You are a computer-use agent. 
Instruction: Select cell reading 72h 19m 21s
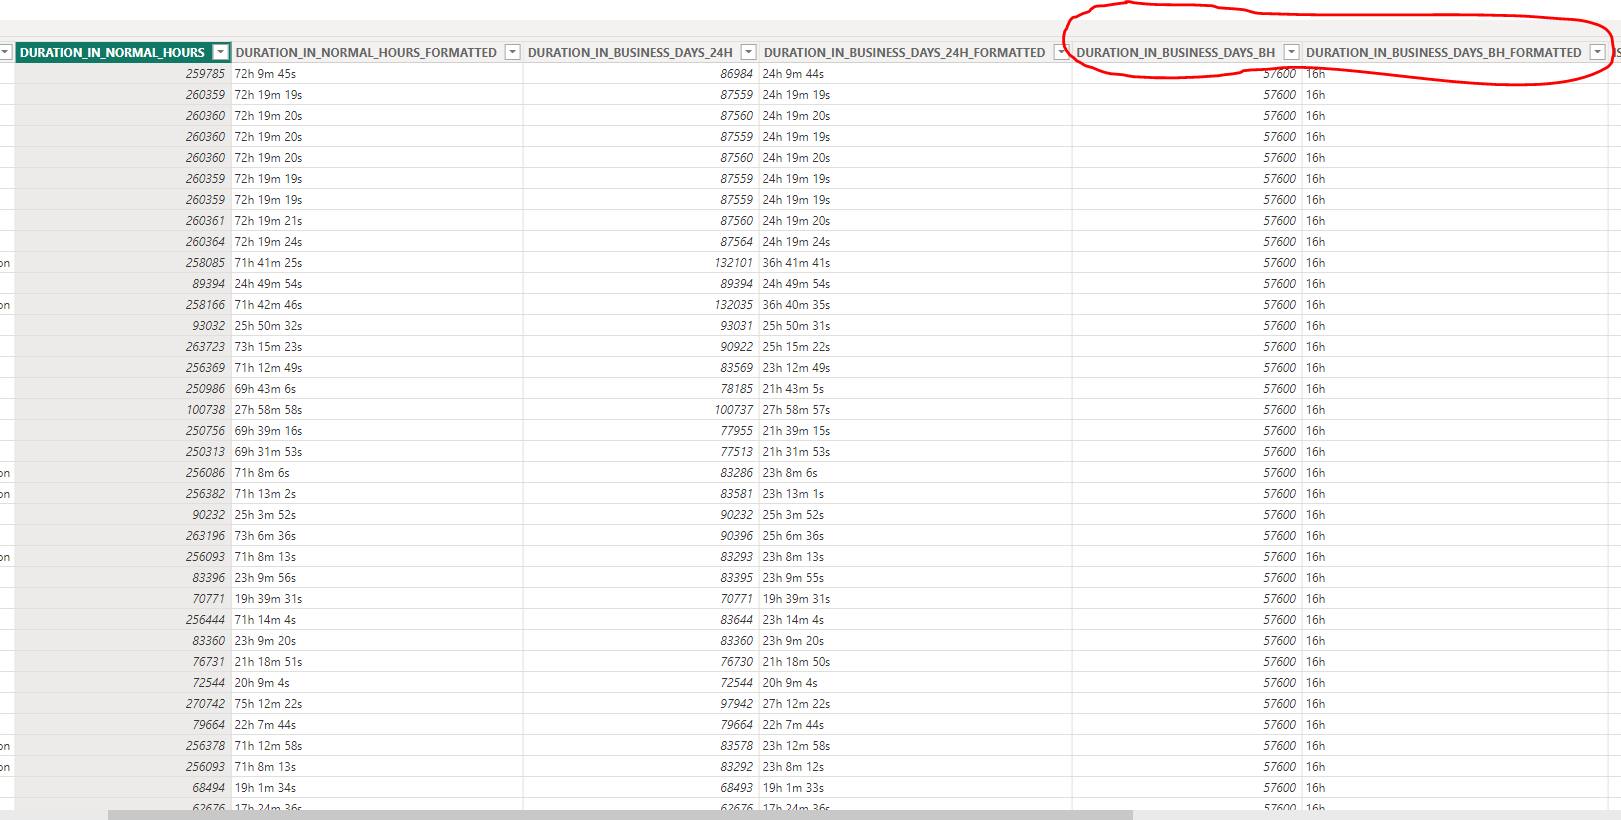tap(377, 221)
